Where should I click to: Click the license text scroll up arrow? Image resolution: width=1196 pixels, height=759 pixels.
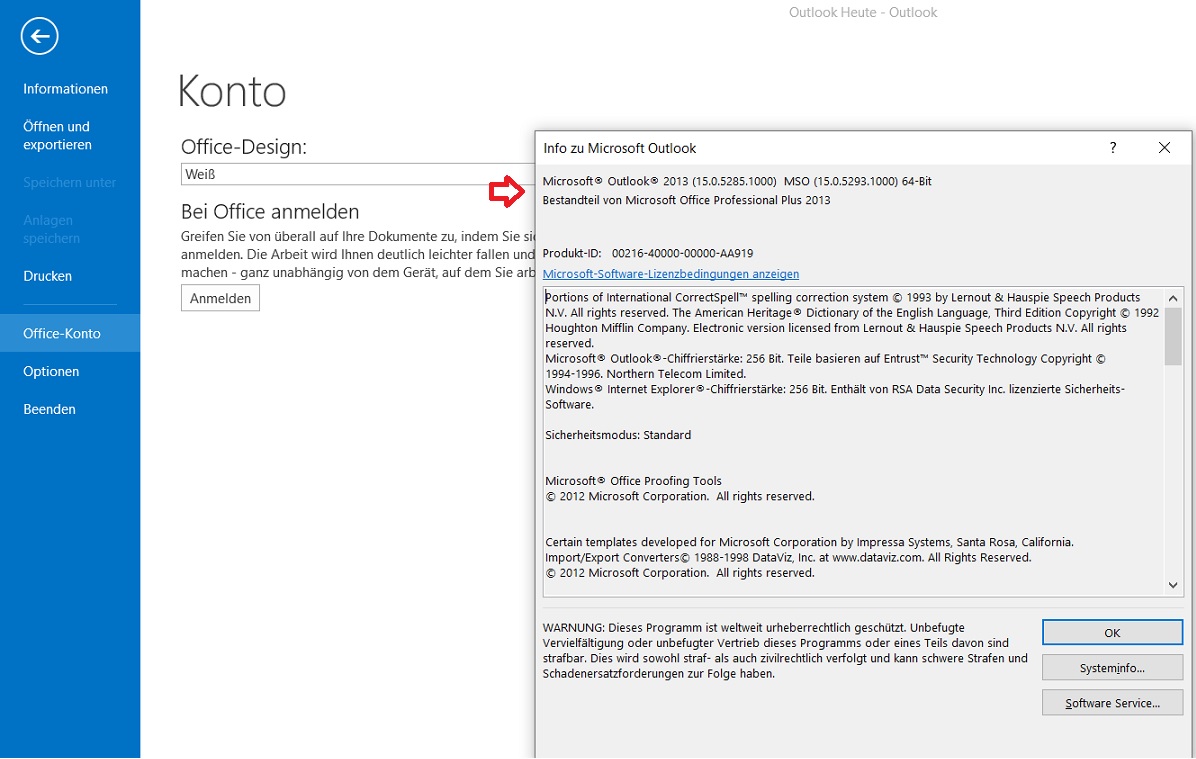[x=1173, y=298]
